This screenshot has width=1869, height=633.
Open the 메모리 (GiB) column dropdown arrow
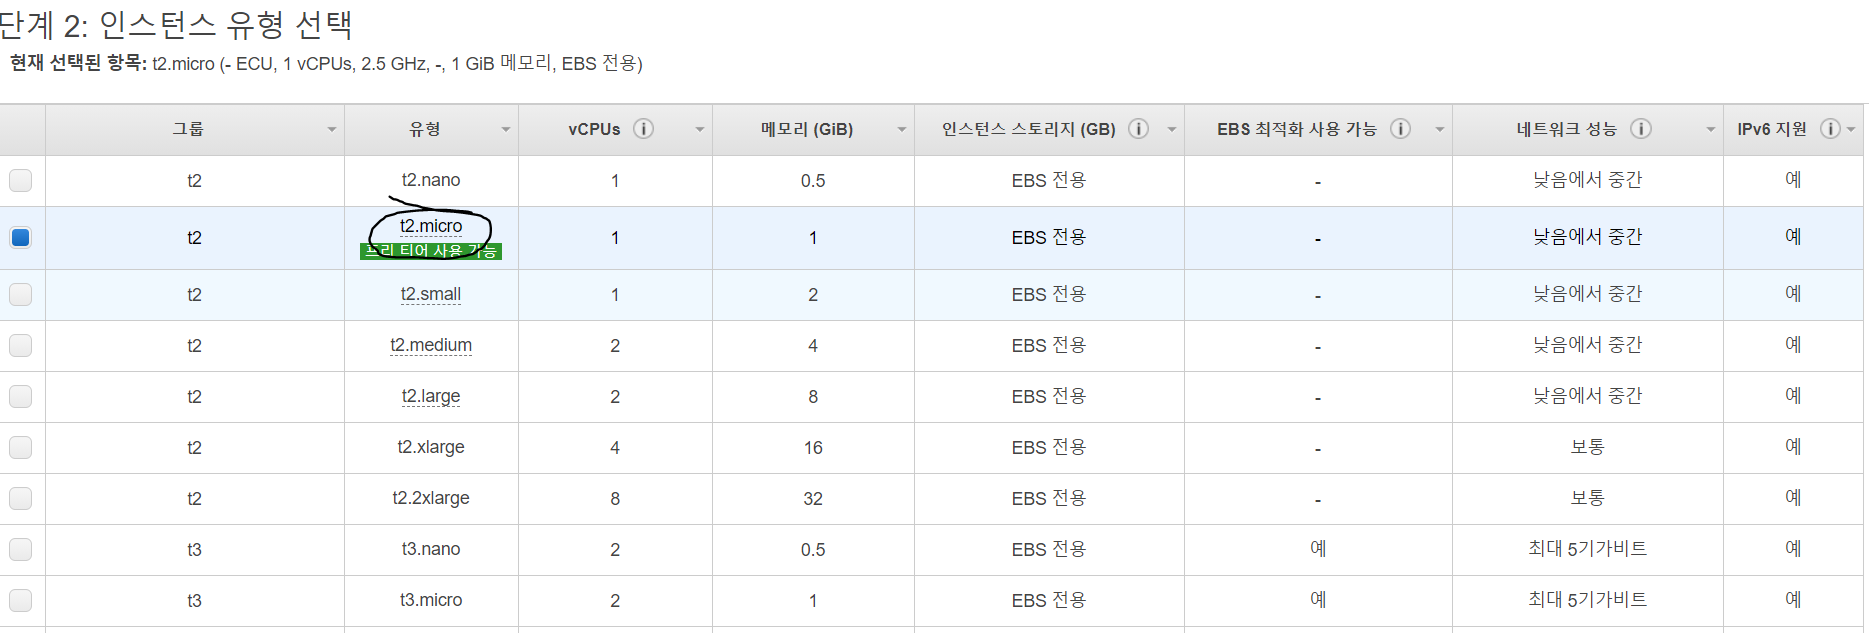point(901,130)
